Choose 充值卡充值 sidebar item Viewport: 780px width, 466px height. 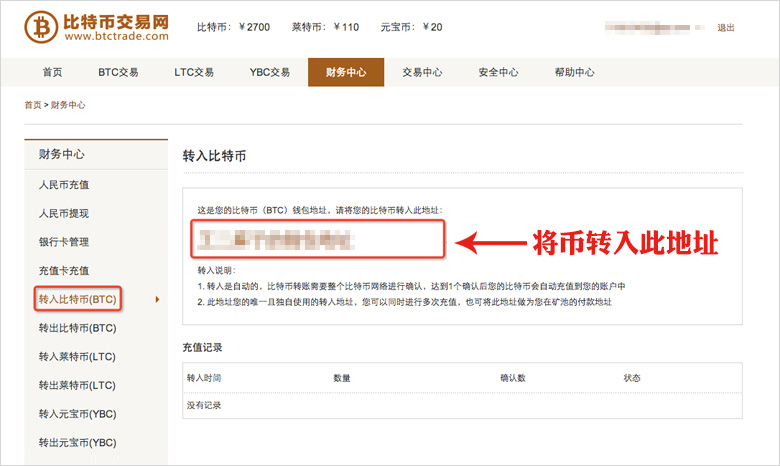(x=64, y=271)
